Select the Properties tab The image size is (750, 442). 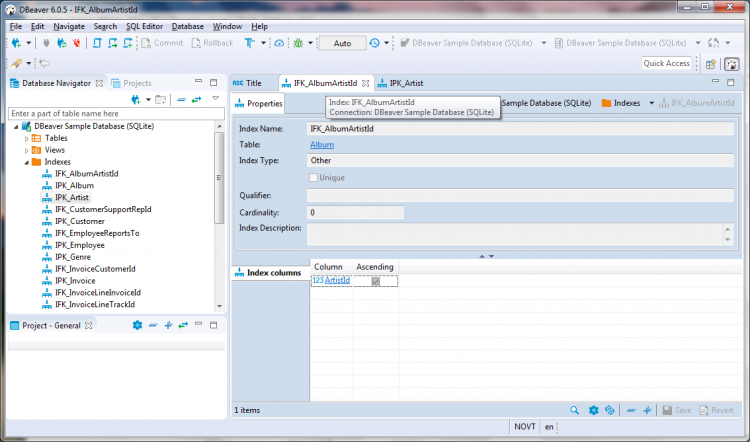point(259,104)
